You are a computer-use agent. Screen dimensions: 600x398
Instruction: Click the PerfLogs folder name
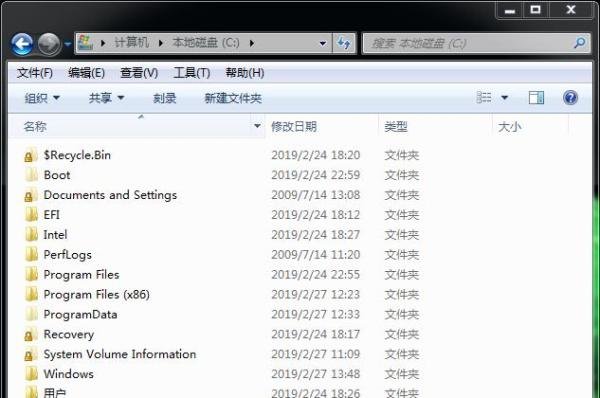(x=68, y=255)
